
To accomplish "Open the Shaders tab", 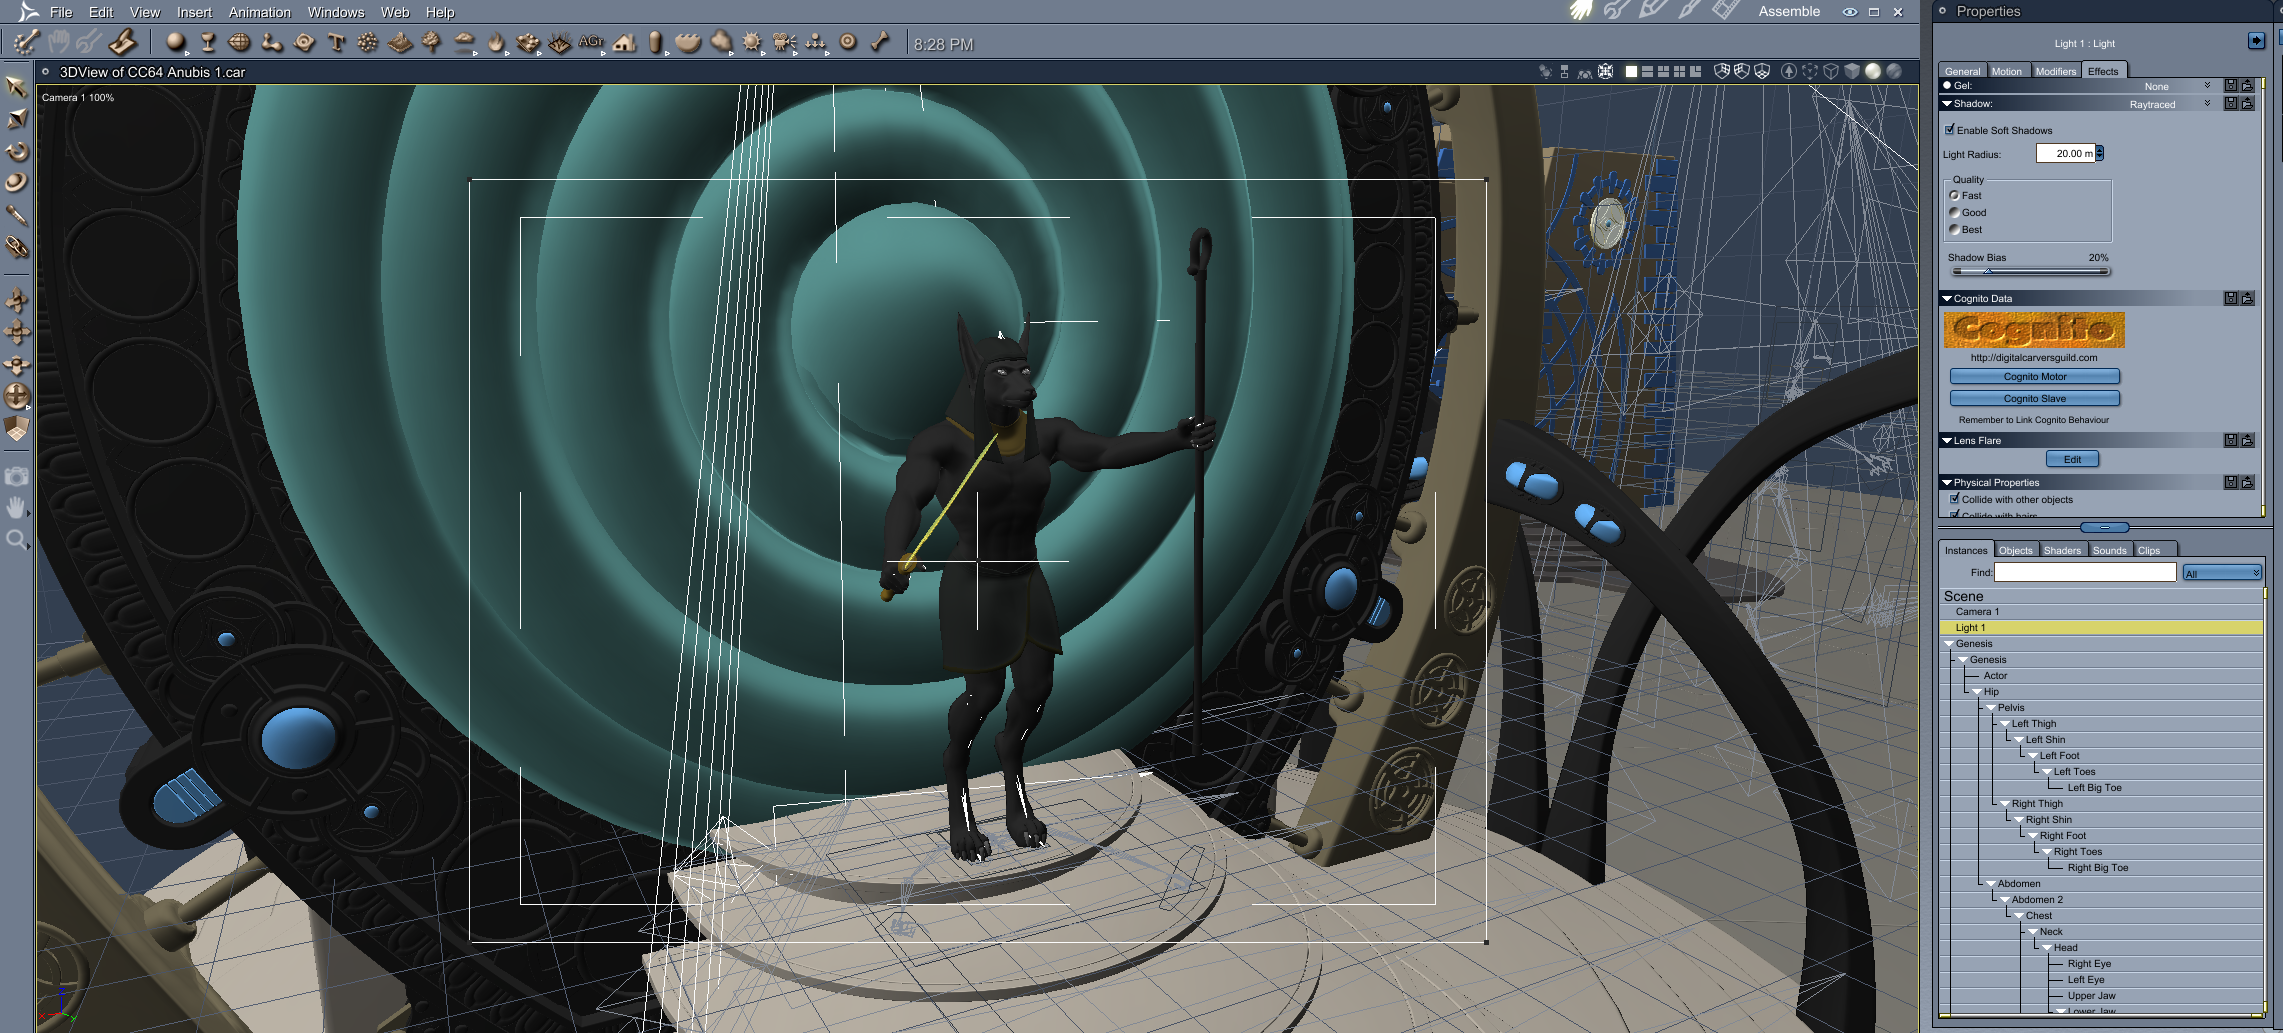I will (2062, 550).
